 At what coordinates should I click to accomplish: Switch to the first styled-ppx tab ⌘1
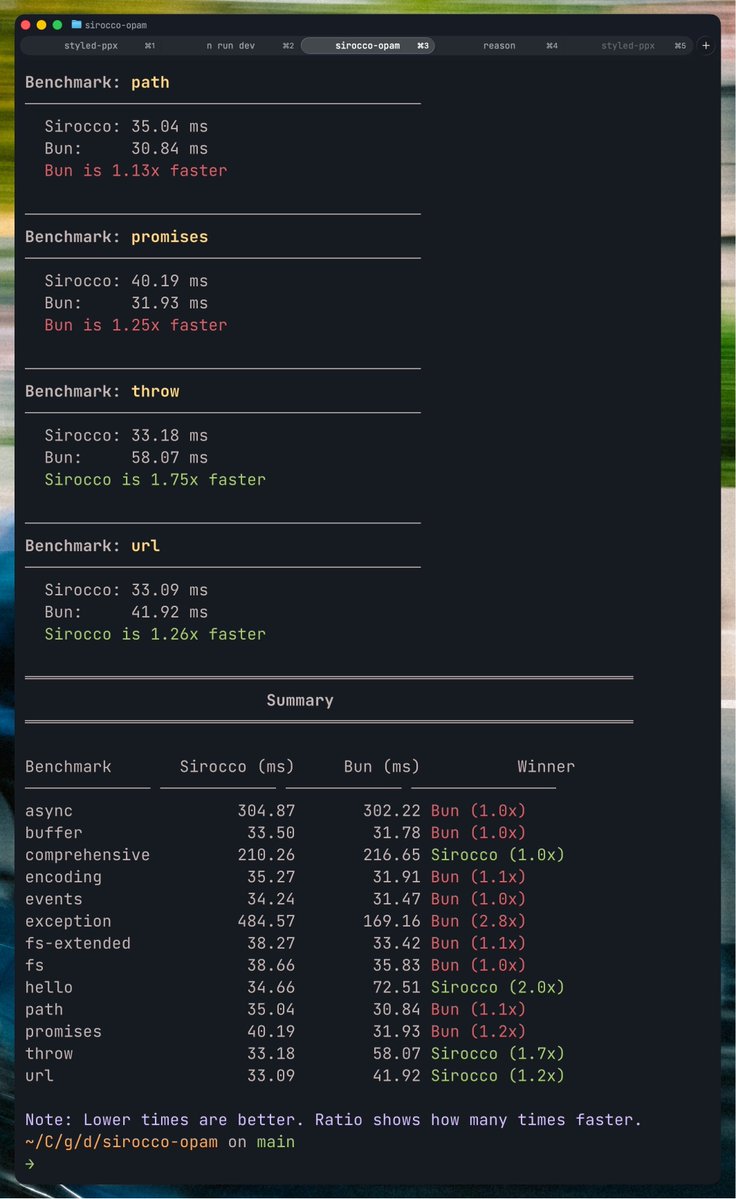[91, 46]
